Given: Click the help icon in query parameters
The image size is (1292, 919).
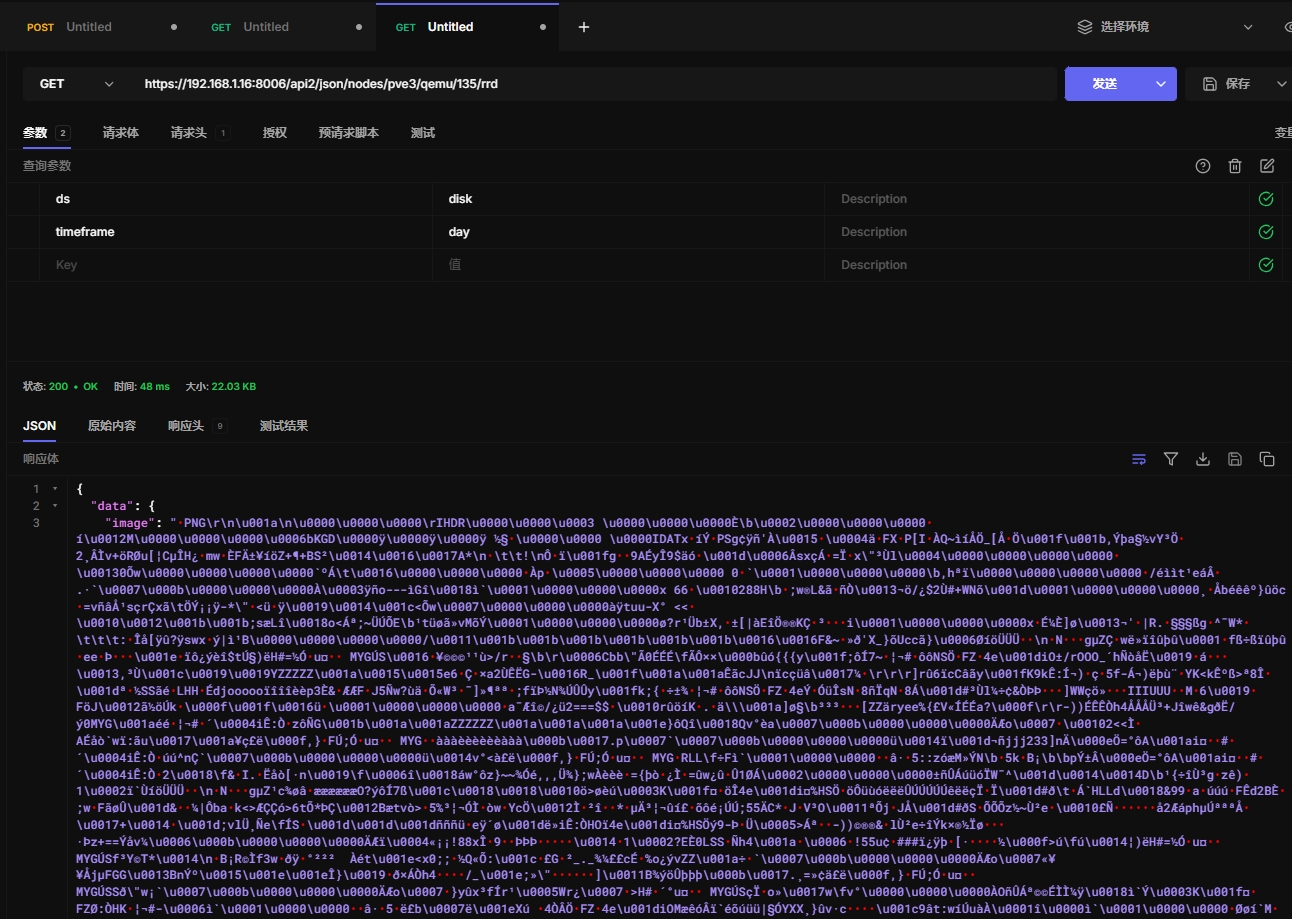Looking at the screenshot, I should tap(1203, 166).
